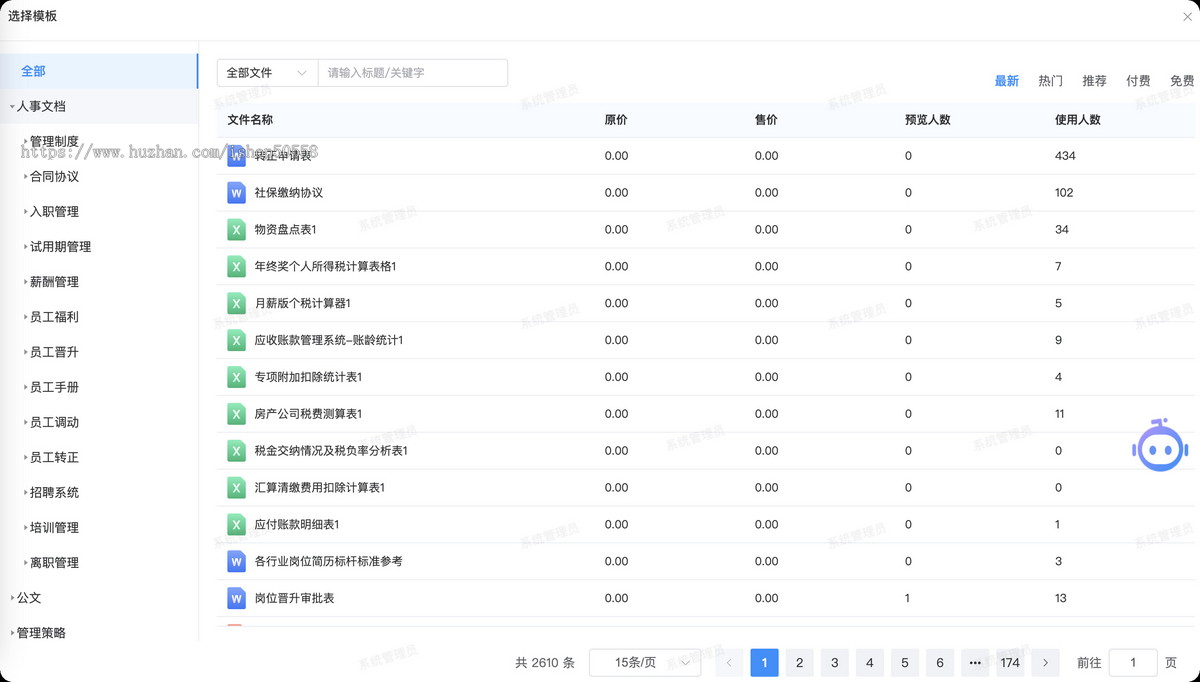The image size is (1200, 682).
Task: Expand the 公文 category
Action: [x=12, y=598]
